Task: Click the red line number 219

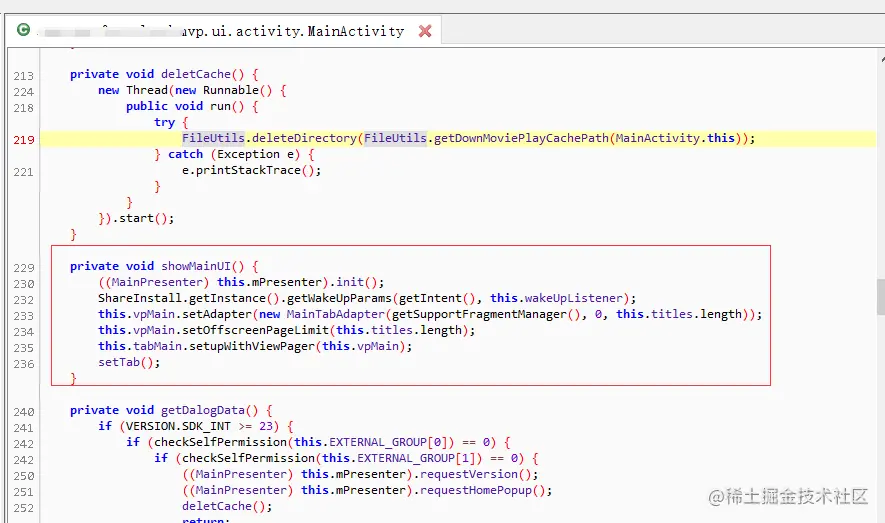Action: [24, 139]
